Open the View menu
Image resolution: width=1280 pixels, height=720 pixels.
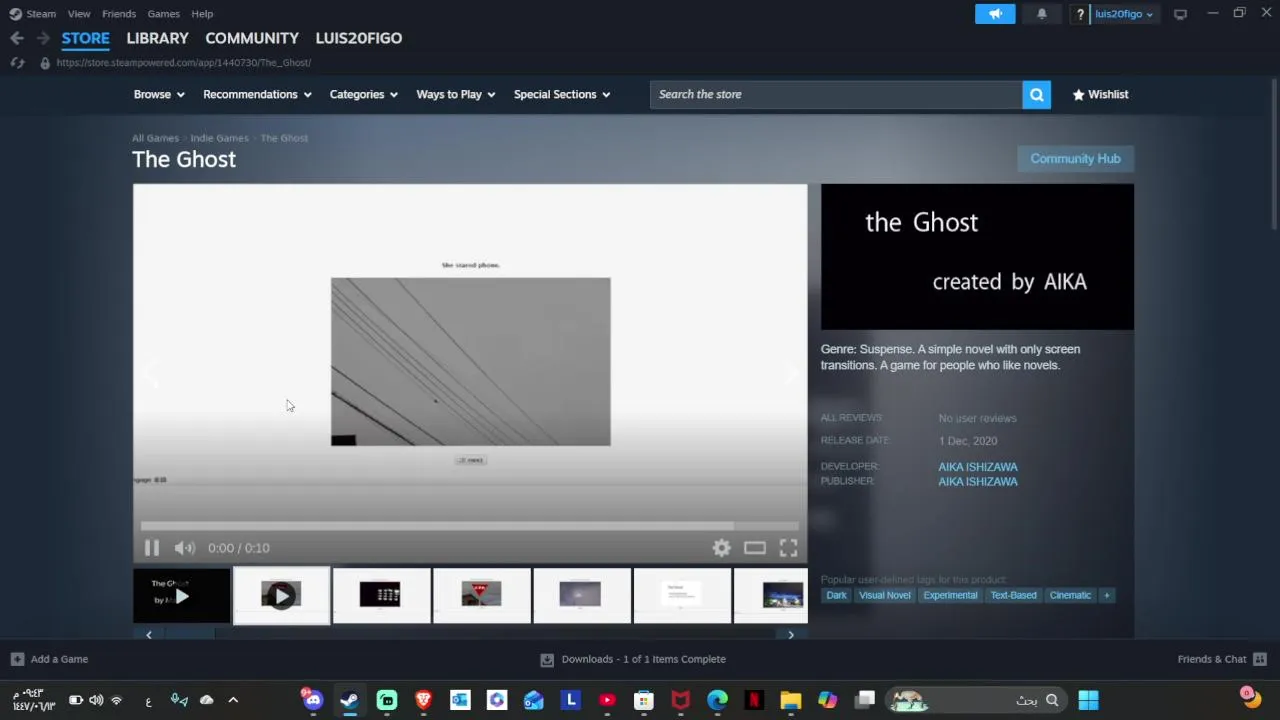coord(79,14)
